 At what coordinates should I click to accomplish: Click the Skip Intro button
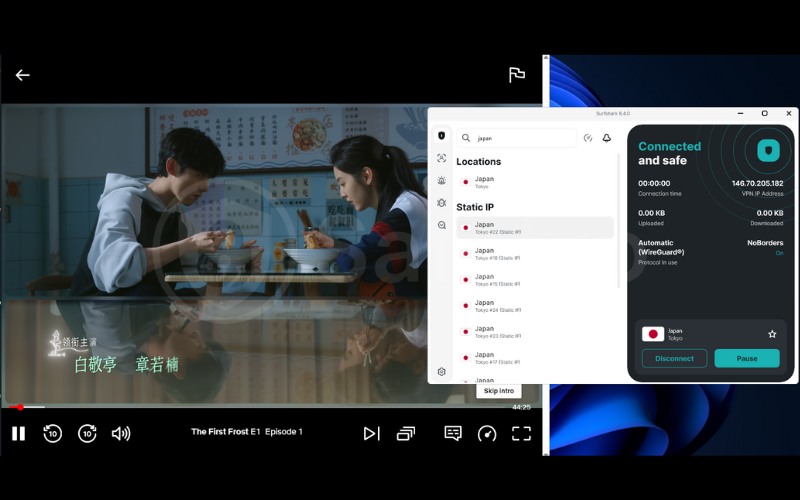(499, 391)
